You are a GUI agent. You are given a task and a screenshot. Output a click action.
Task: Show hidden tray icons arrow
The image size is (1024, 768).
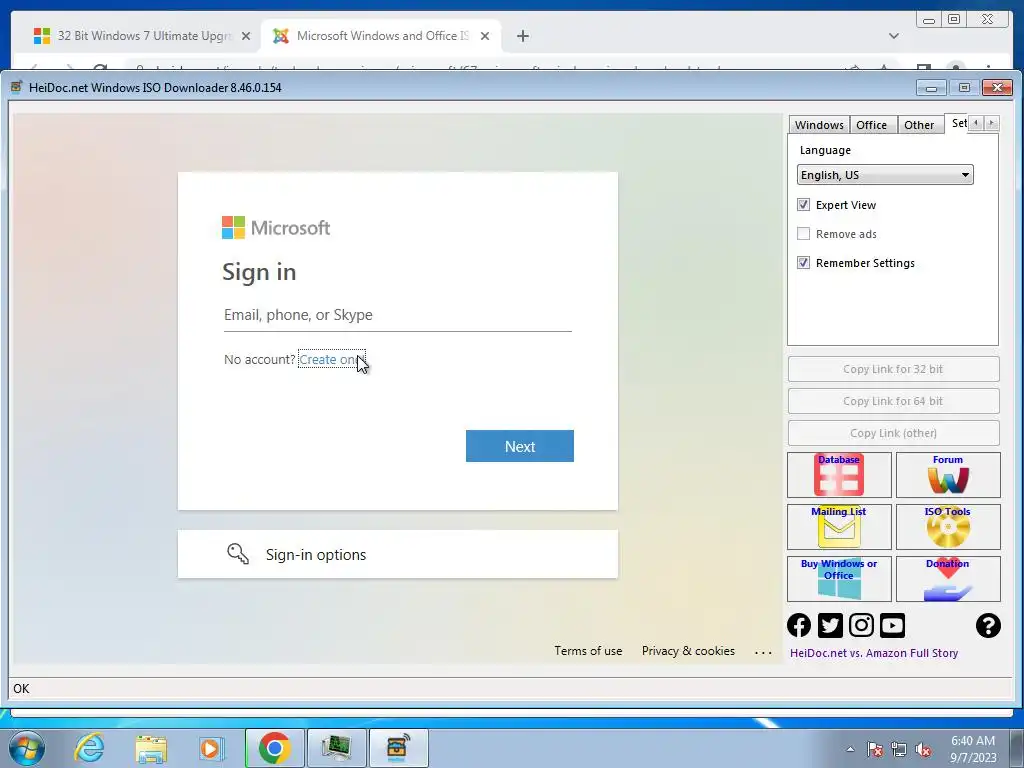850,749
